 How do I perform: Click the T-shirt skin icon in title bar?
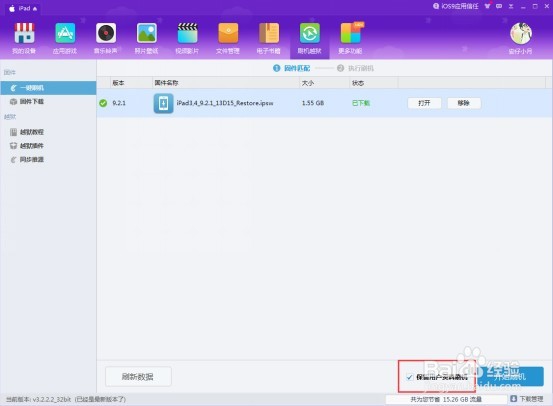pyautogui.click(x=488, y=6)
